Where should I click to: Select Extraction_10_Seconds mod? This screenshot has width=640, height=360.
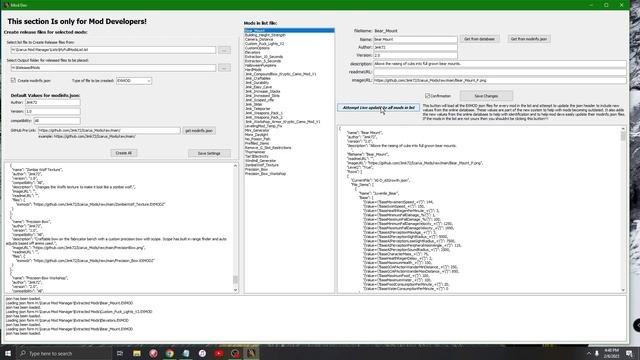[289, 57]
